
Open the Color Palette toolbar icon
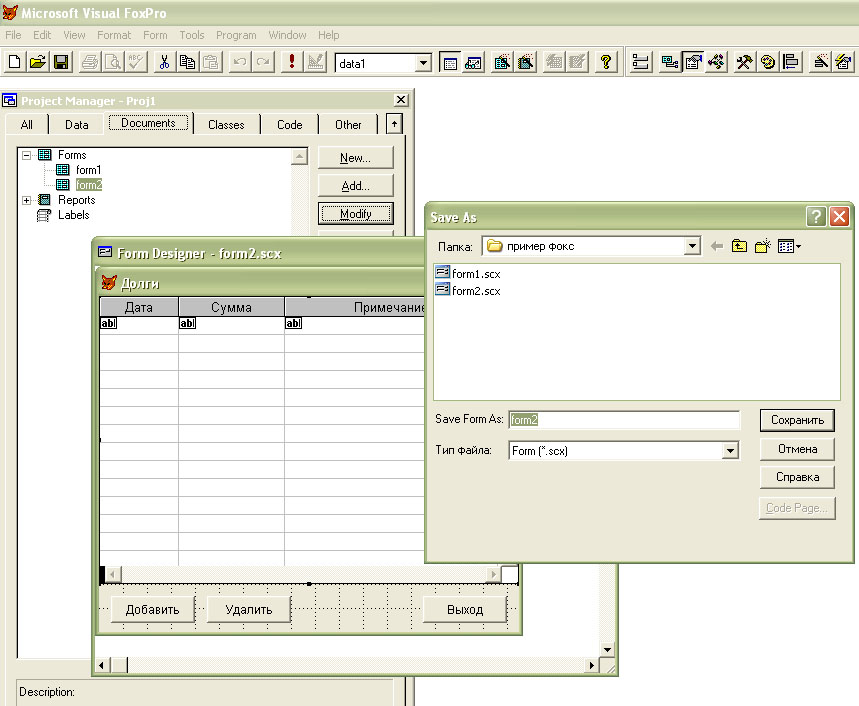768,62
